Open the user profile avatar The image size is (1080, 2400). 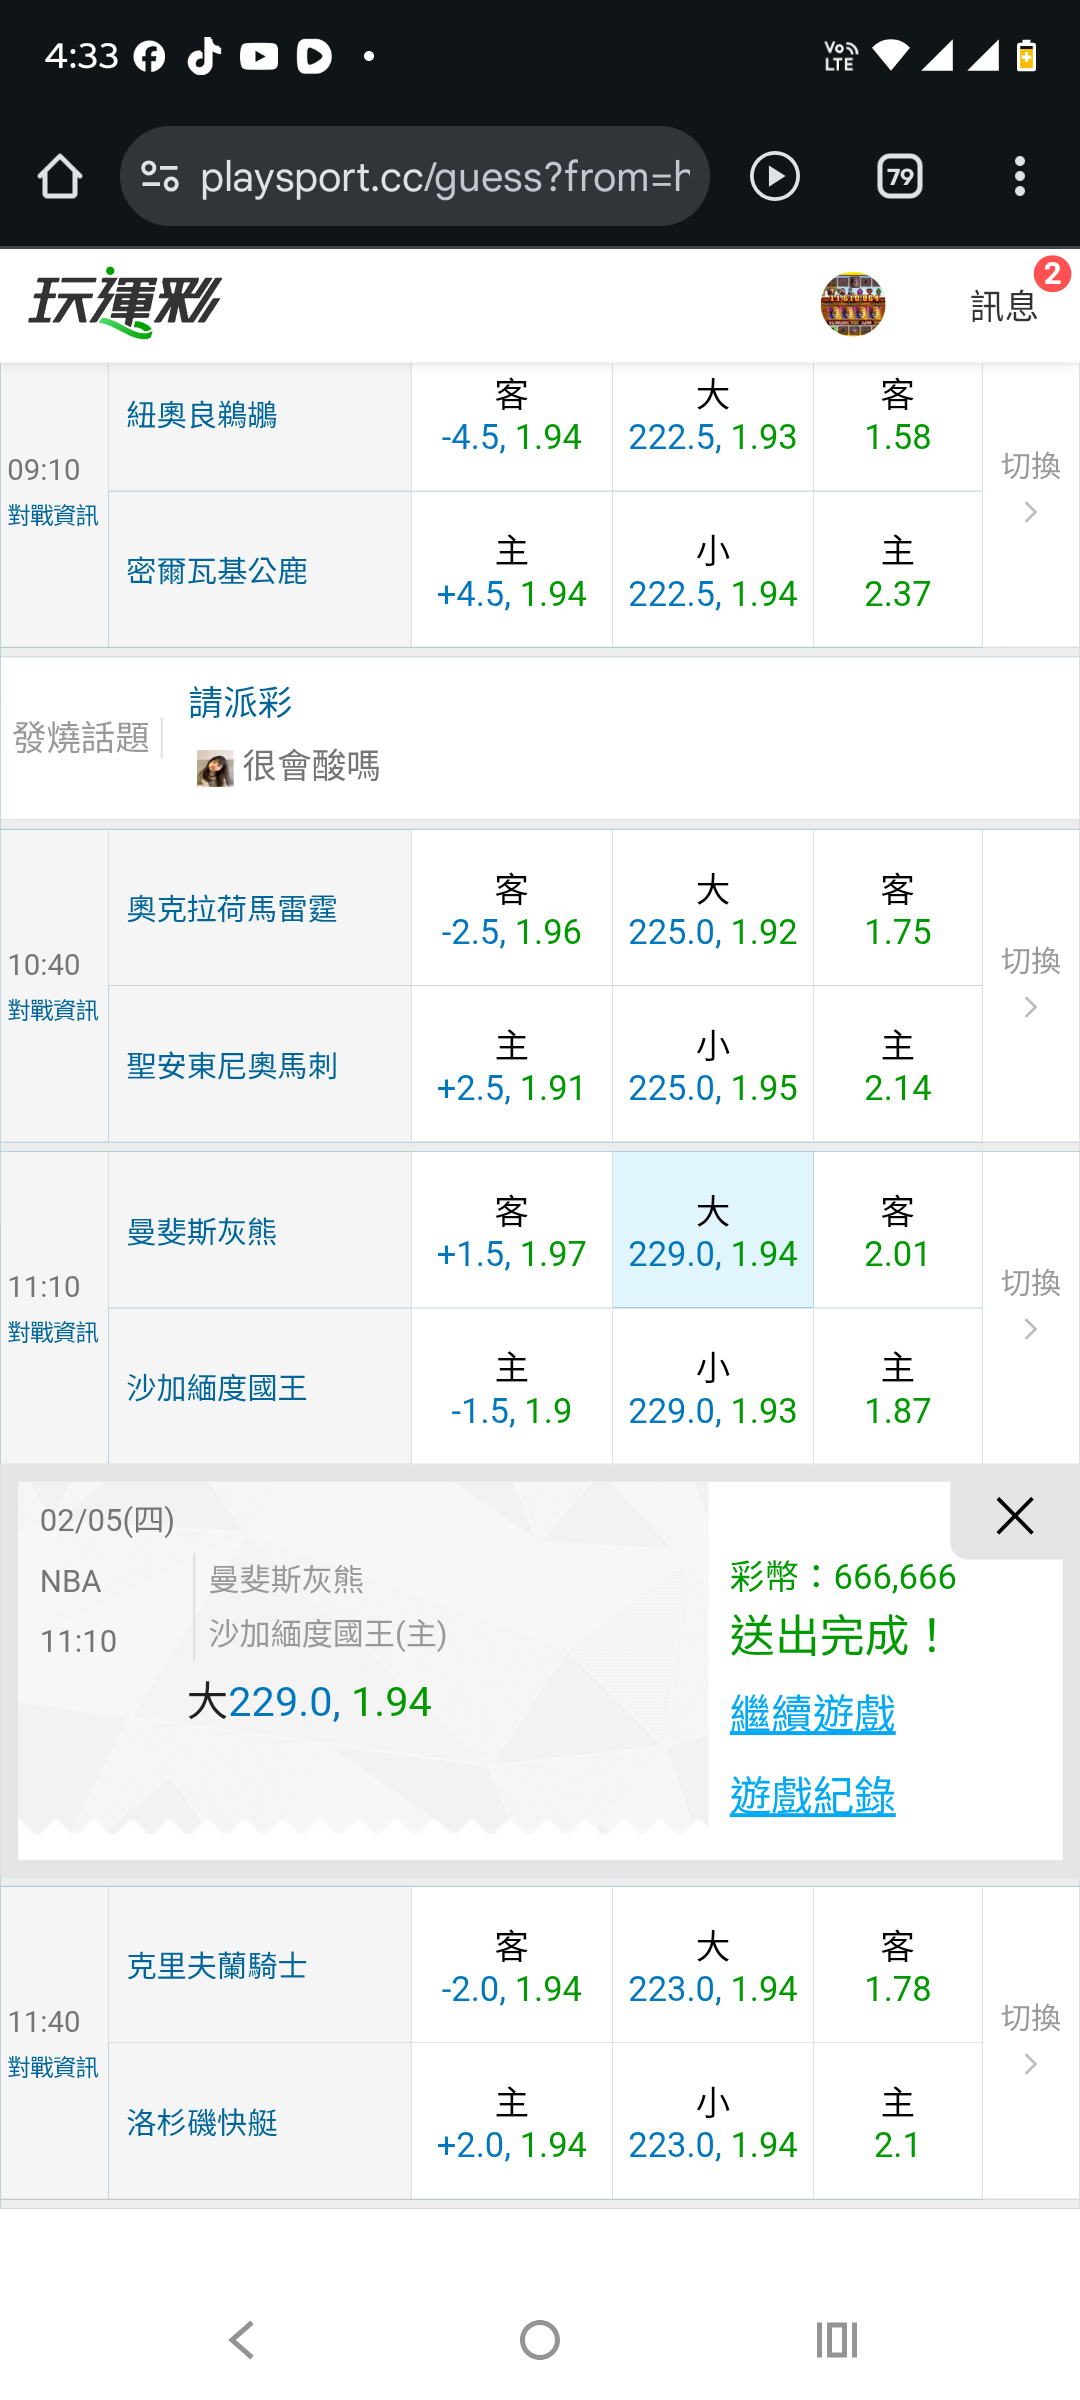coord(852,304)
